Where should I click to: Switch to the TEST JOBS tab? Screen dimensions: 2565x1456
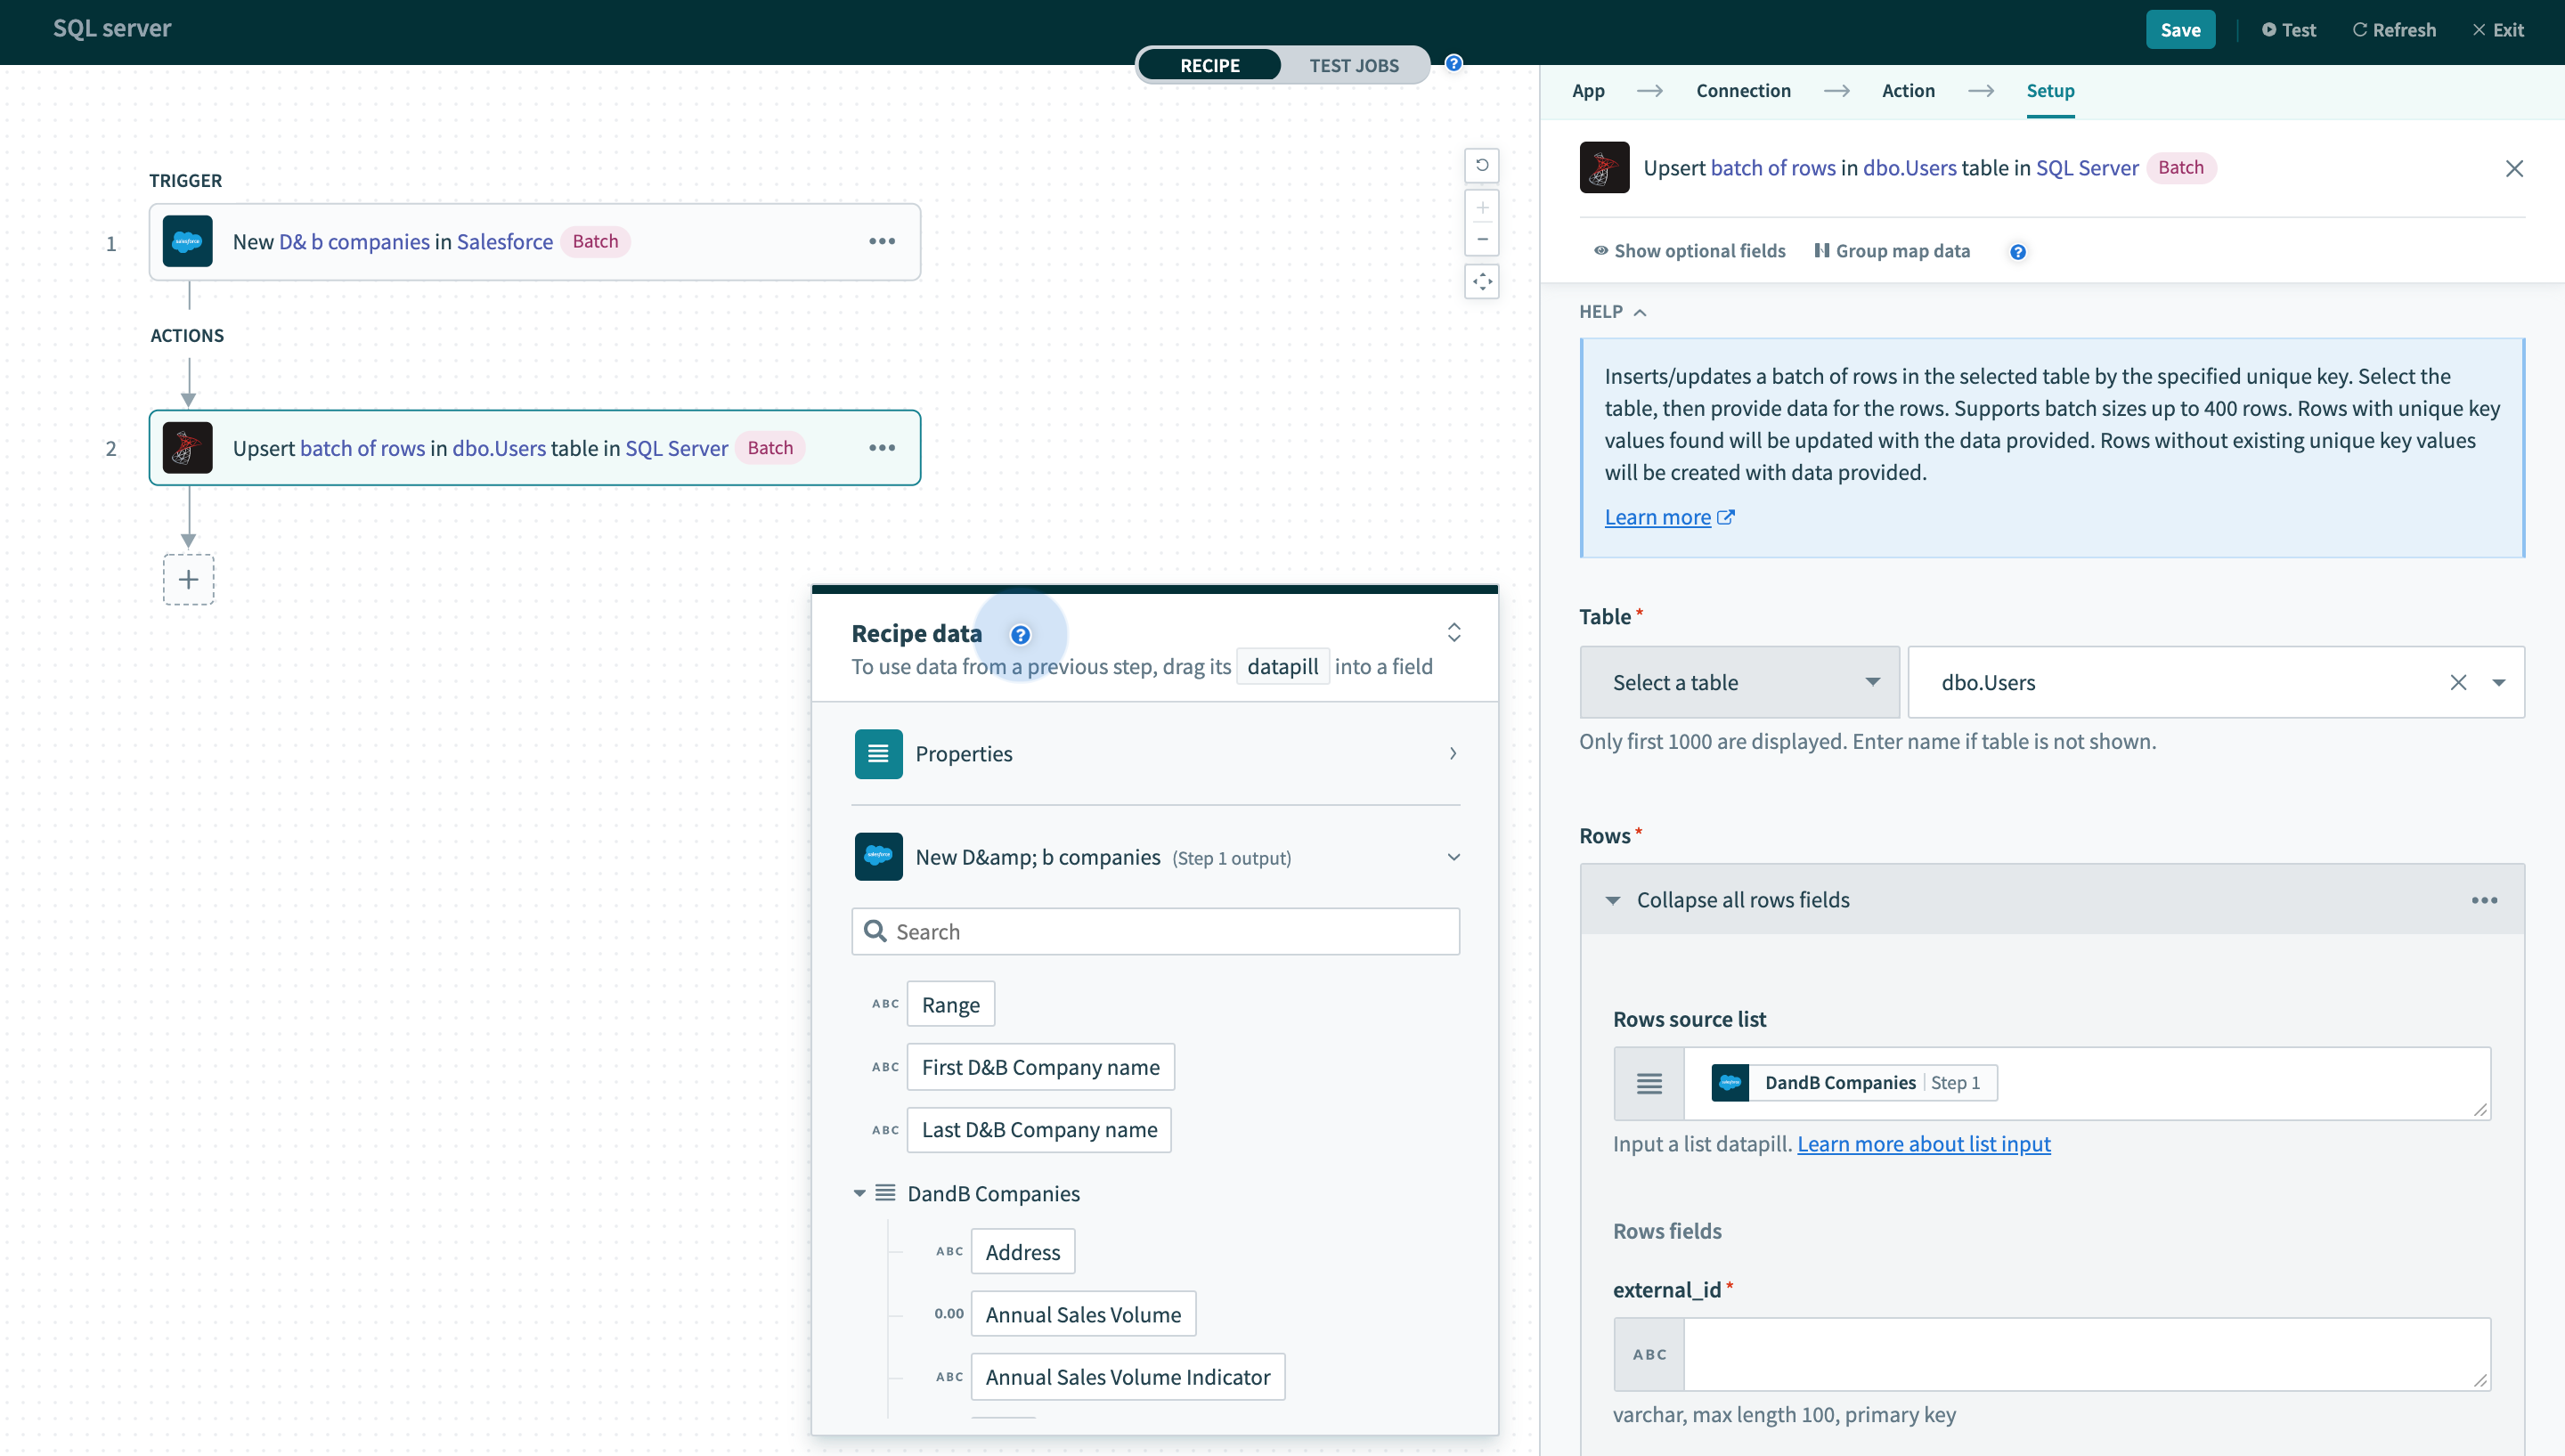[x=1355, y=65]
